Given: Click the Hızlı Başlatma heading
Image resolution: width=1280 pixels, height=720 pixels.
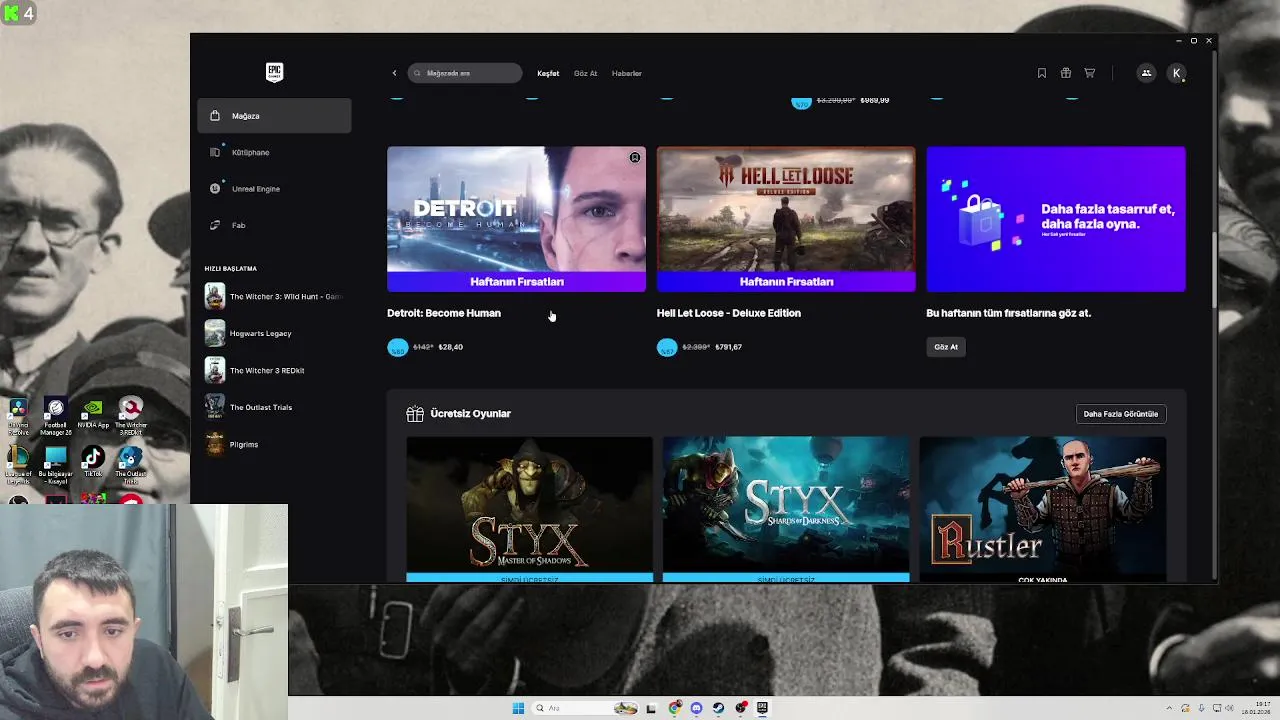Looking at the screenshot, I should [x=231, y=268].
